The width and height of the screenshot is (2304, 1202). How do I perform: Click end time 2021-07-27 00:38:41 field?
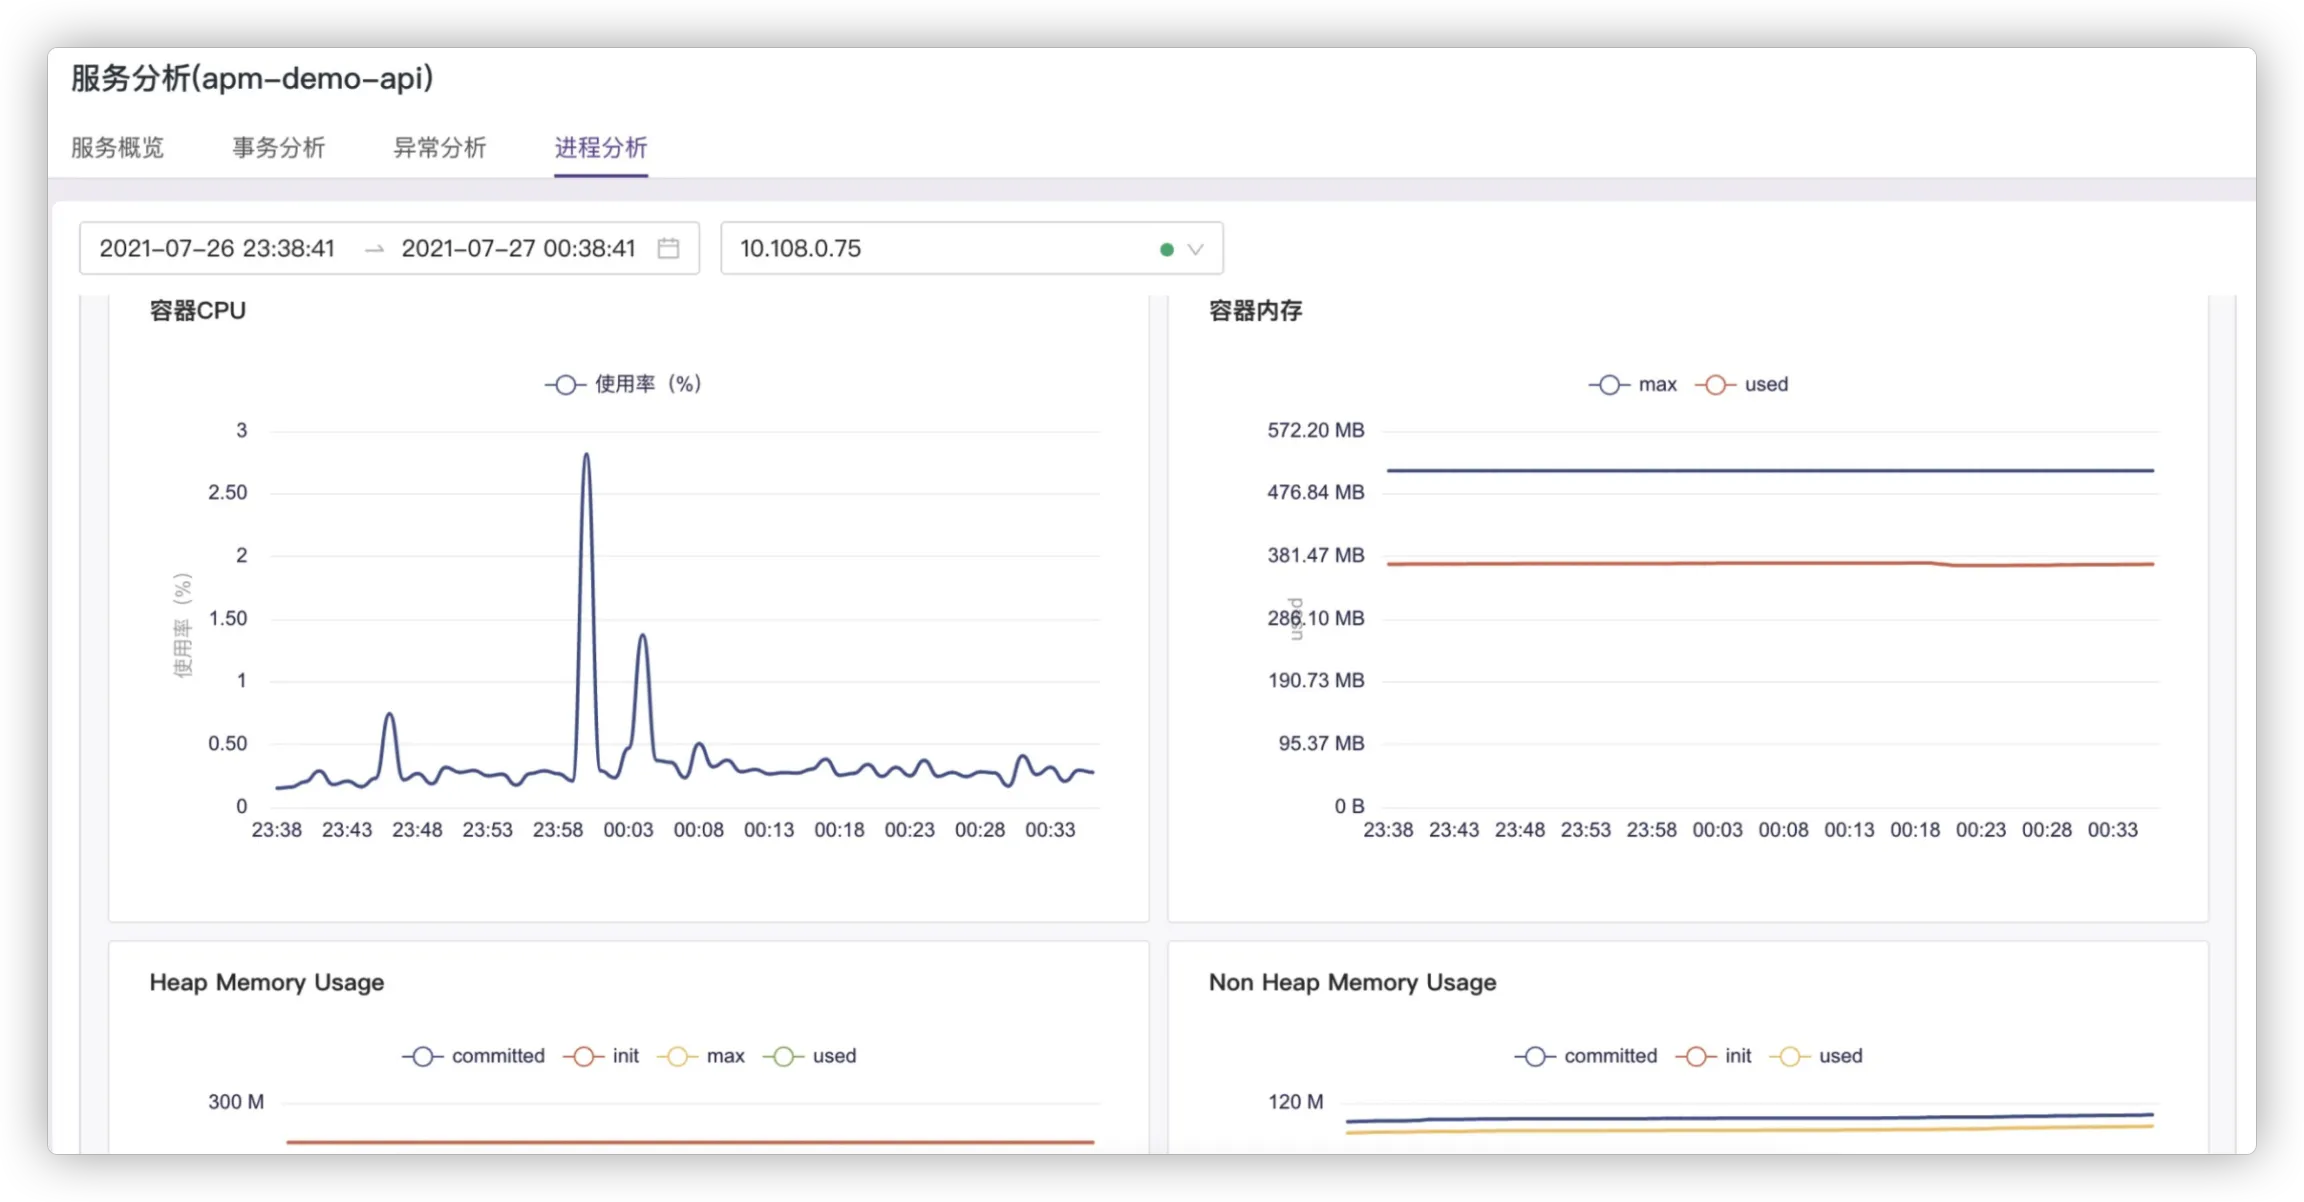(518, 248)
